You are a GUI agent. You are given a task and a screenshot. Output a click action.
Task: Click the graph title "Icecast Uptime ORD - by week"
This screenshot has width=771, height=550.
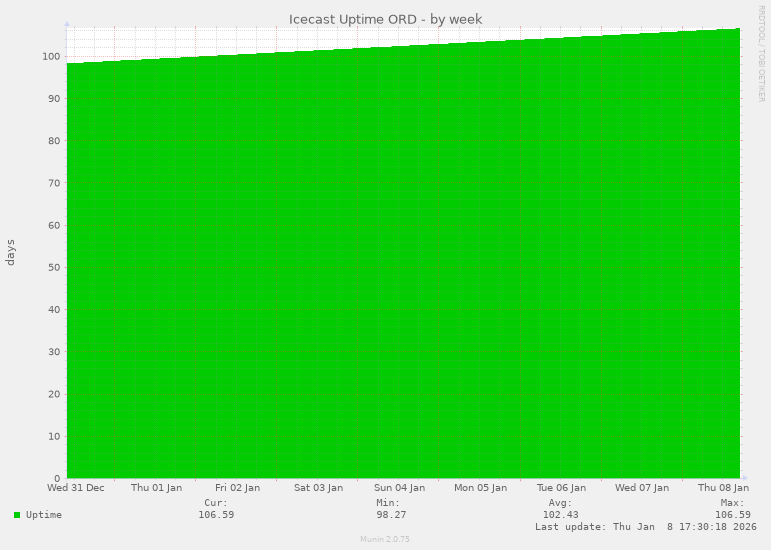386,19
